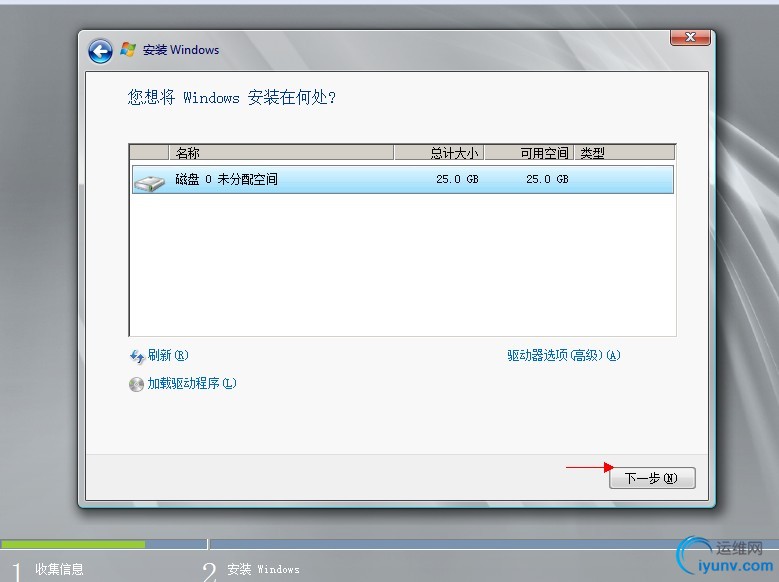779x582 pixels.
Task: Click step 1 收集信息 label
Action: click(x=59, y=569)
